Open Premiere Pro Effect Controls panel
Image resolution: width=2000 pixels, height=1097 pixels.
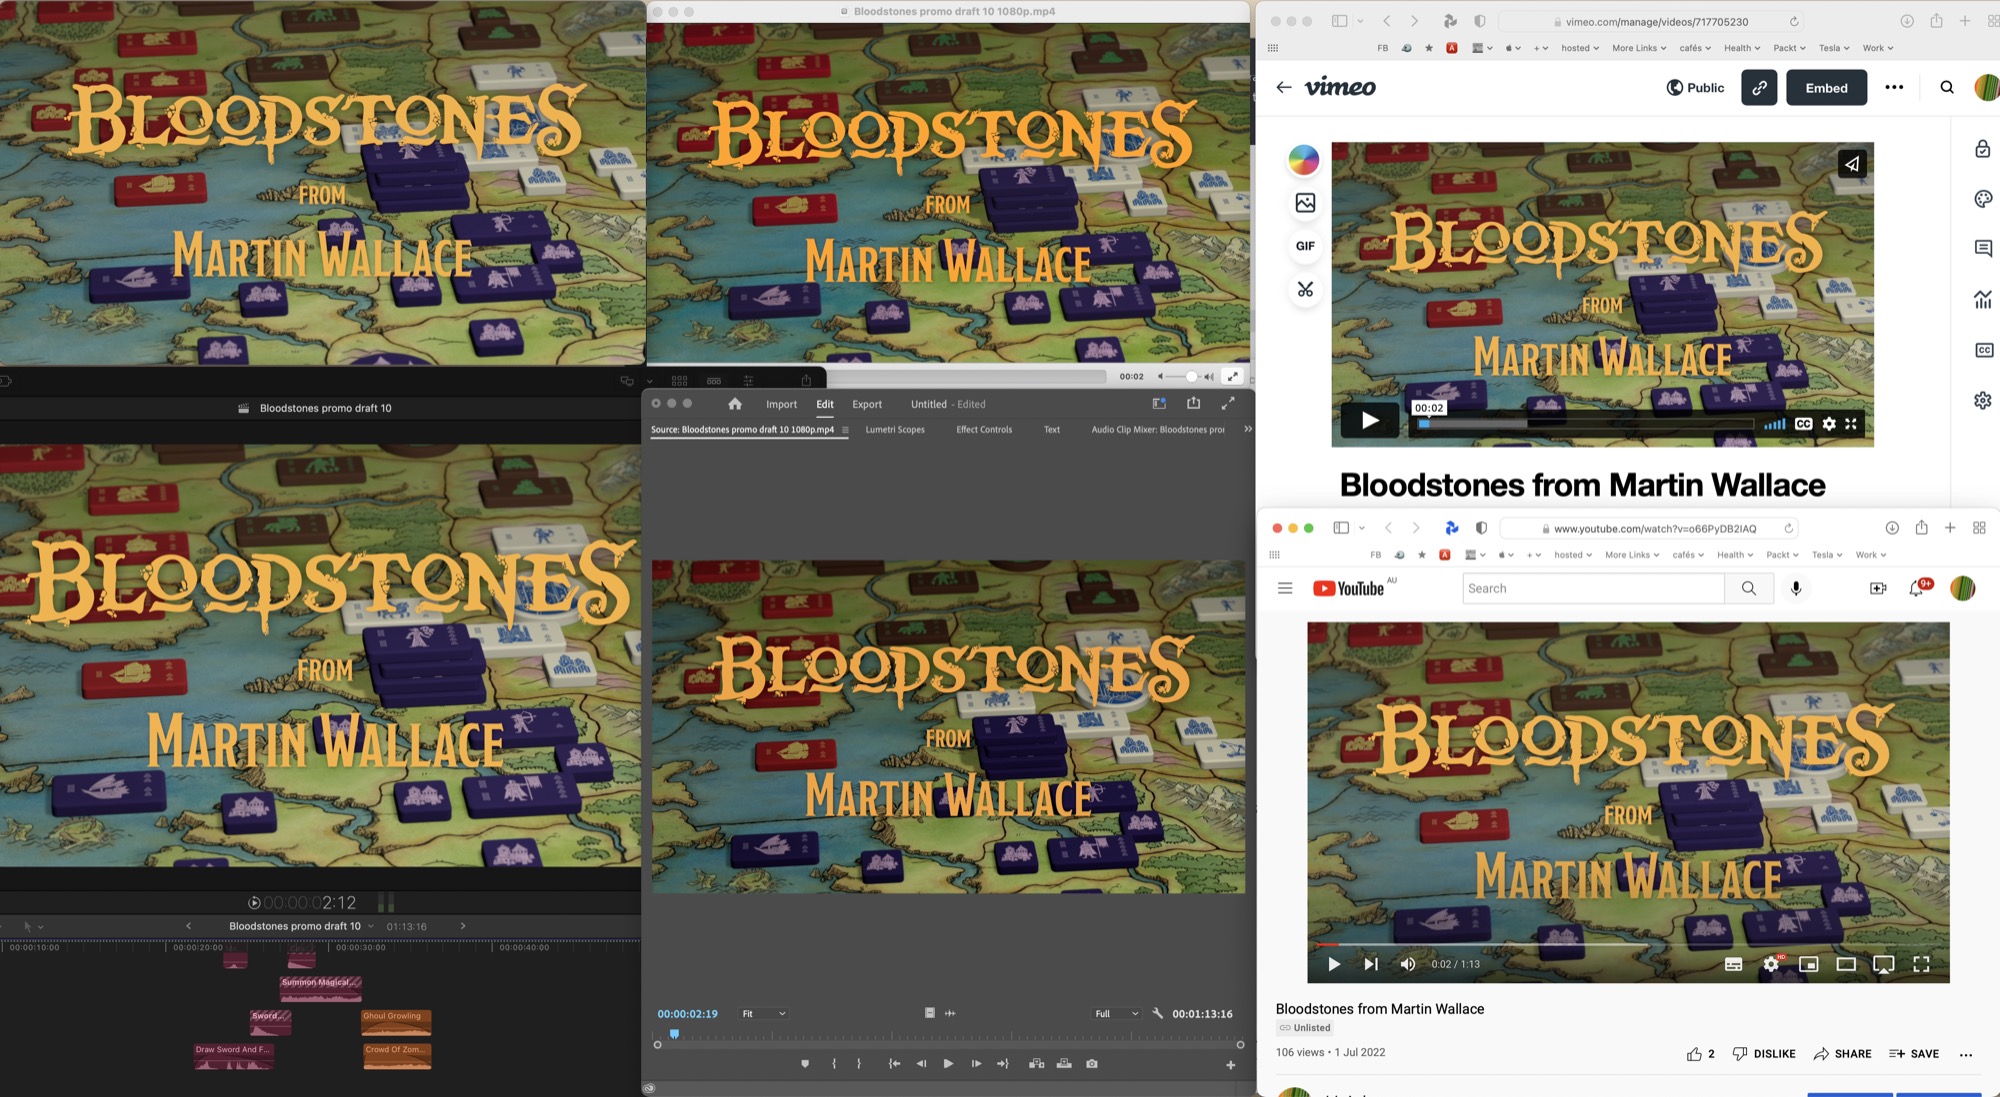pos(982,428)
